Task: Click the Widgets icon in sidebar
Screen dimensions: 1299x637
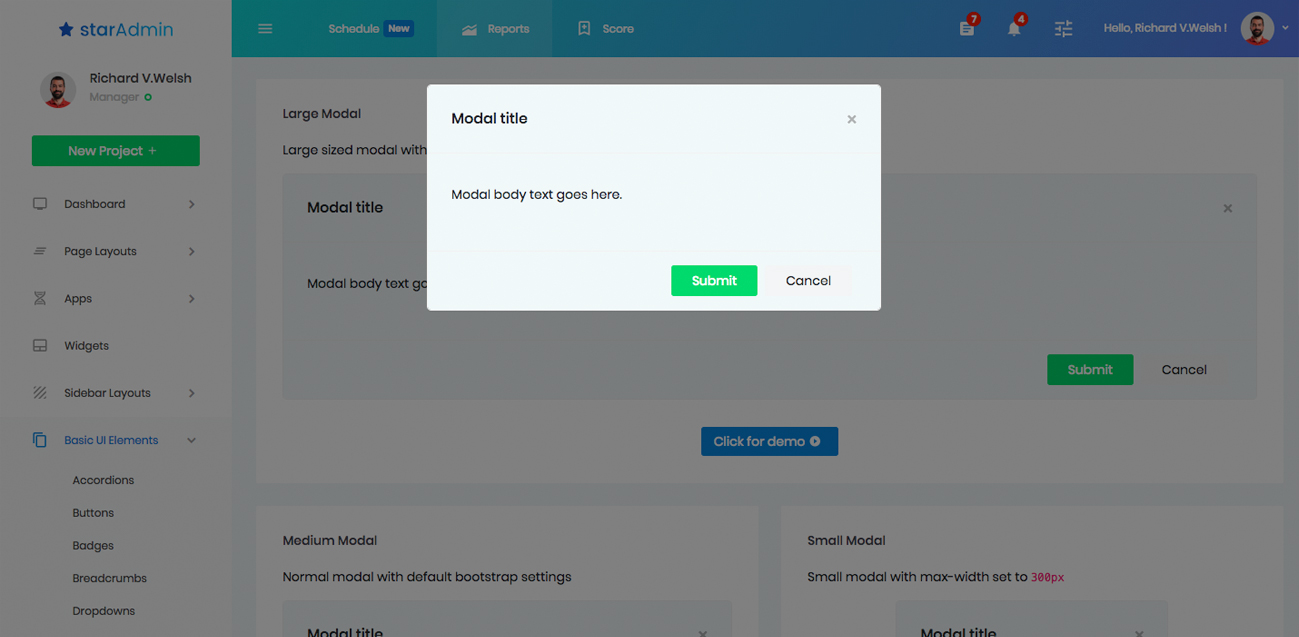Action: 40,346
